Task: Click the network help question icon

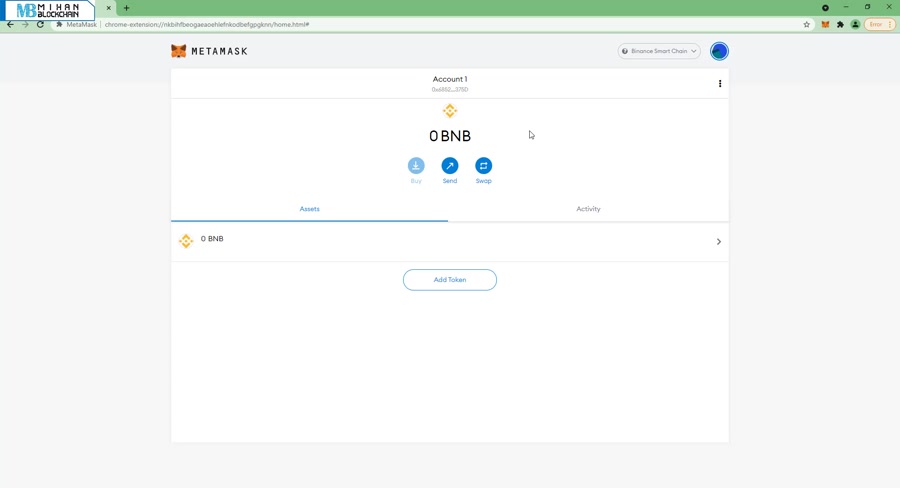Action: coord(625,51)
